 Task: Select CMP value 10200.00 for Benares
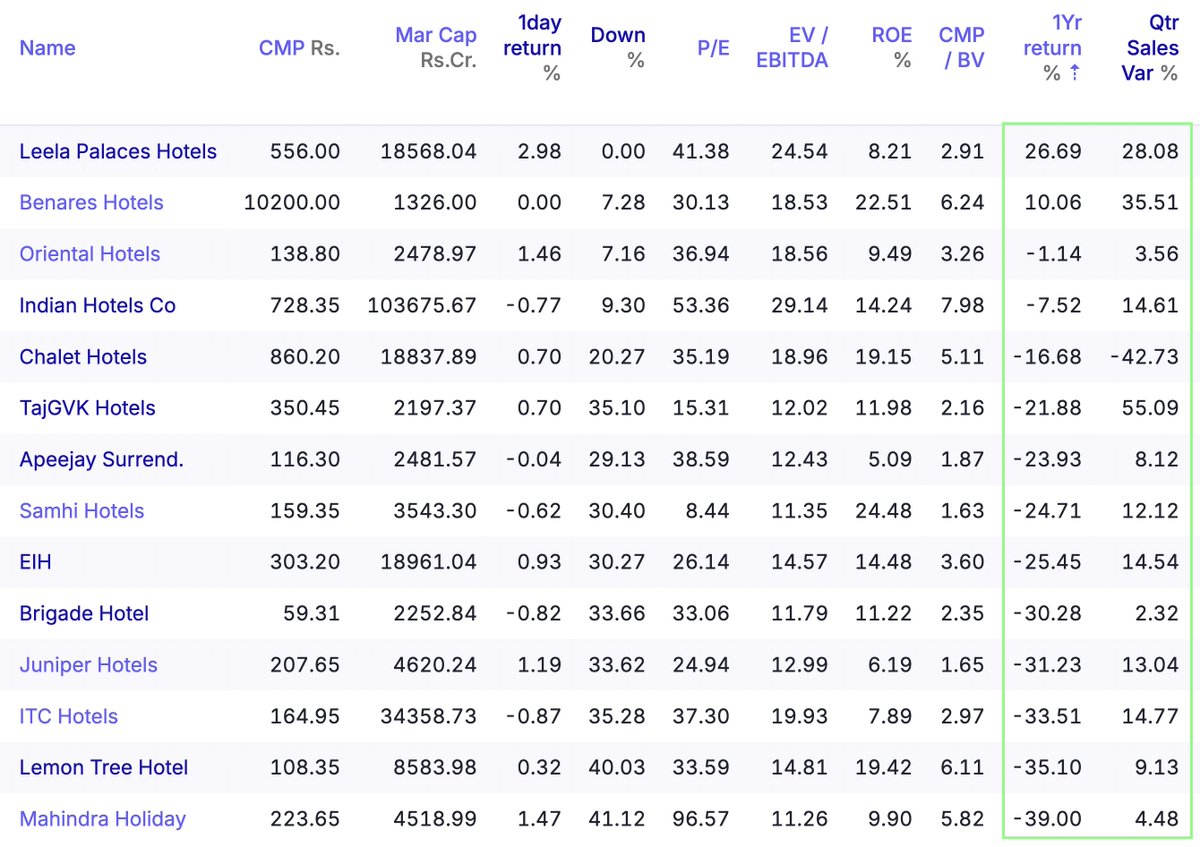point(292,203)
